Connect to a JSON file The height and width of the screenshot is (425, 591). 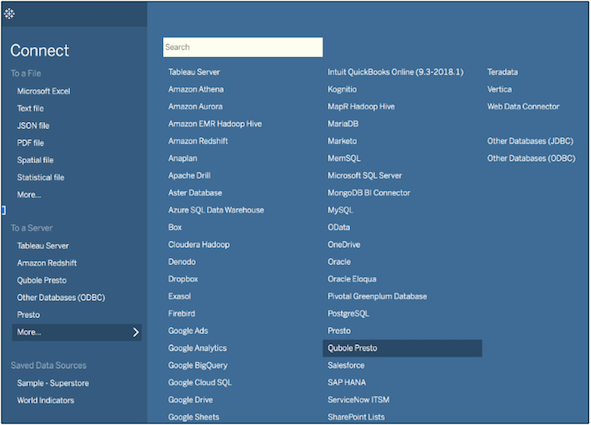click(x=33, y=126)
